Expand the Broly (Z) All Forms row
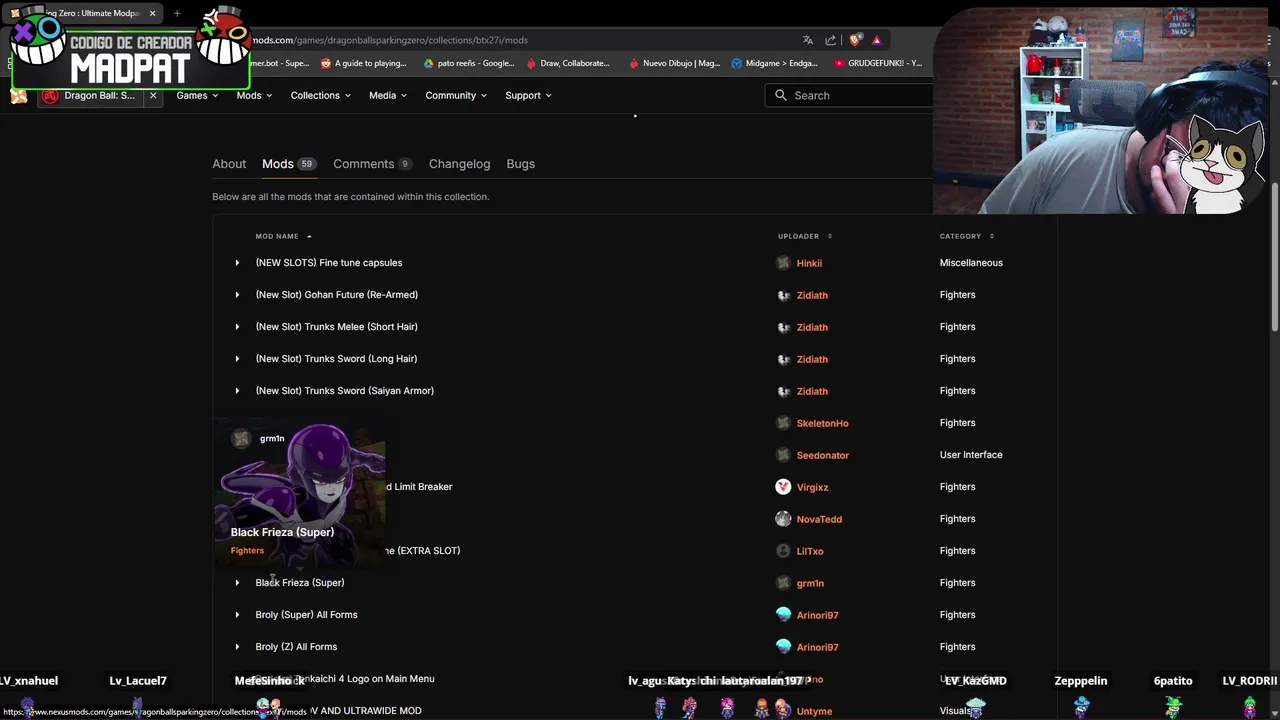The image size is (1280, 720). point(237,647)
